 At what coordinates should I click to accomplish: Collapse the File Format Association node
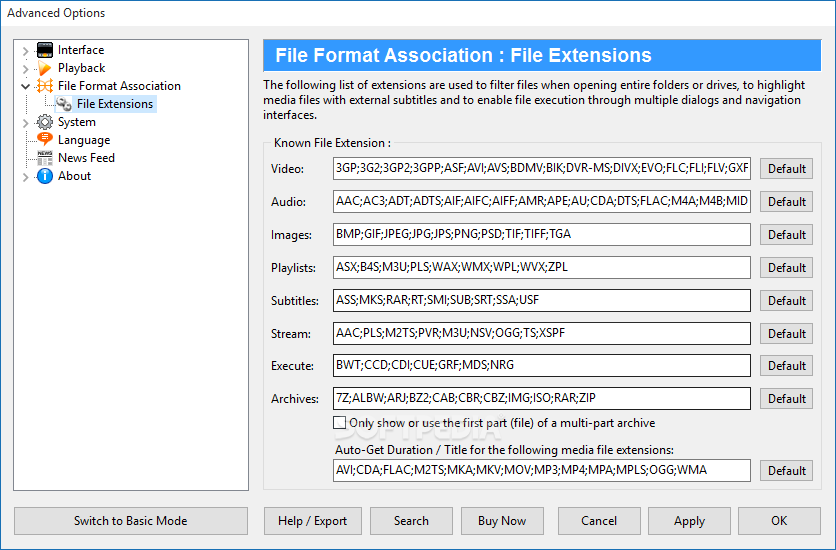[25, 86]
